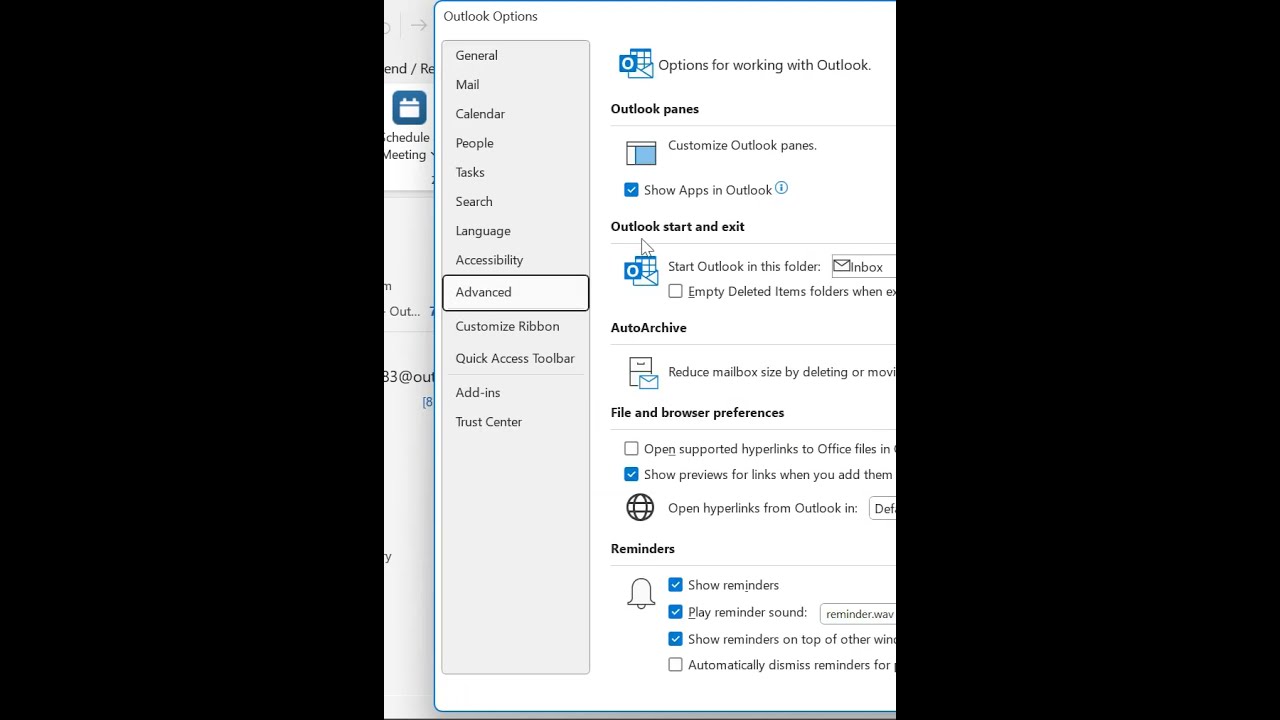The height and width of the screenshot is (720, 1280).
Task: Click the 'Reminders' section header
Action: click(x=643, y=549)
